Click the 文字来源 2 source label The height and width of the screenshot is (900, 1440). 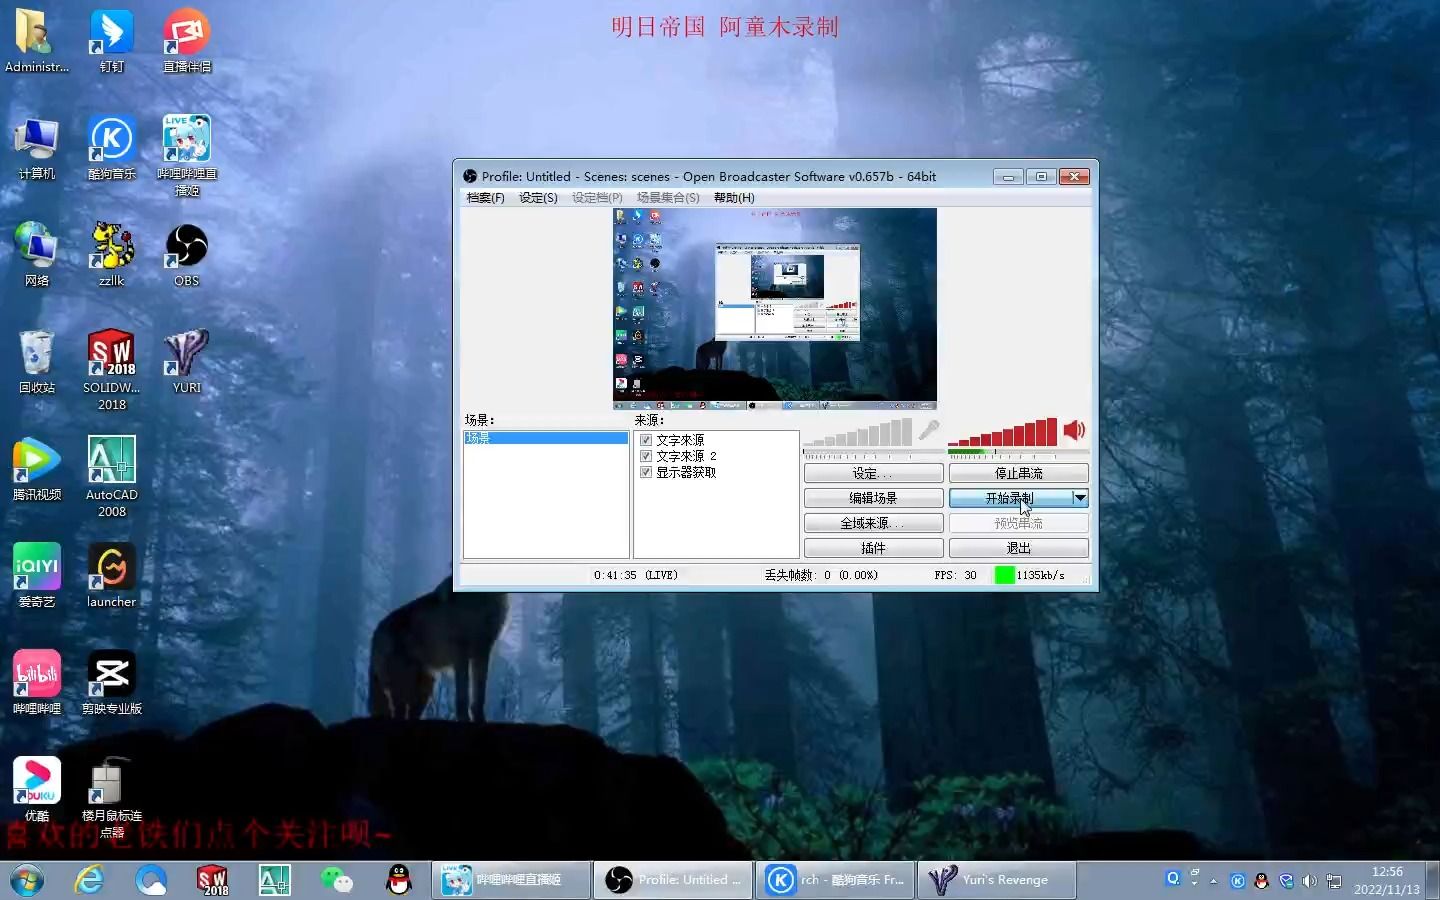tap(686, 456)
